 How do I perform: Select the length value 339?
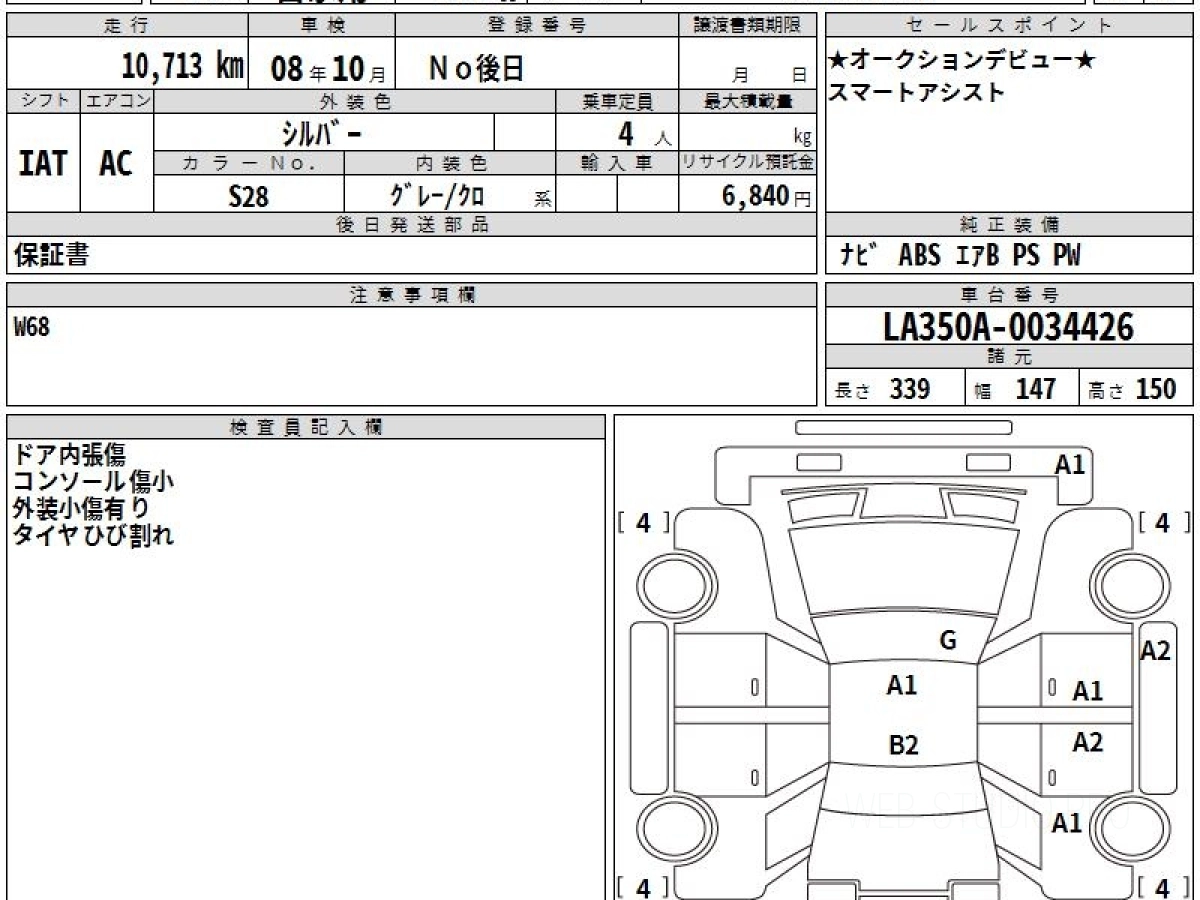click(910, 389)
